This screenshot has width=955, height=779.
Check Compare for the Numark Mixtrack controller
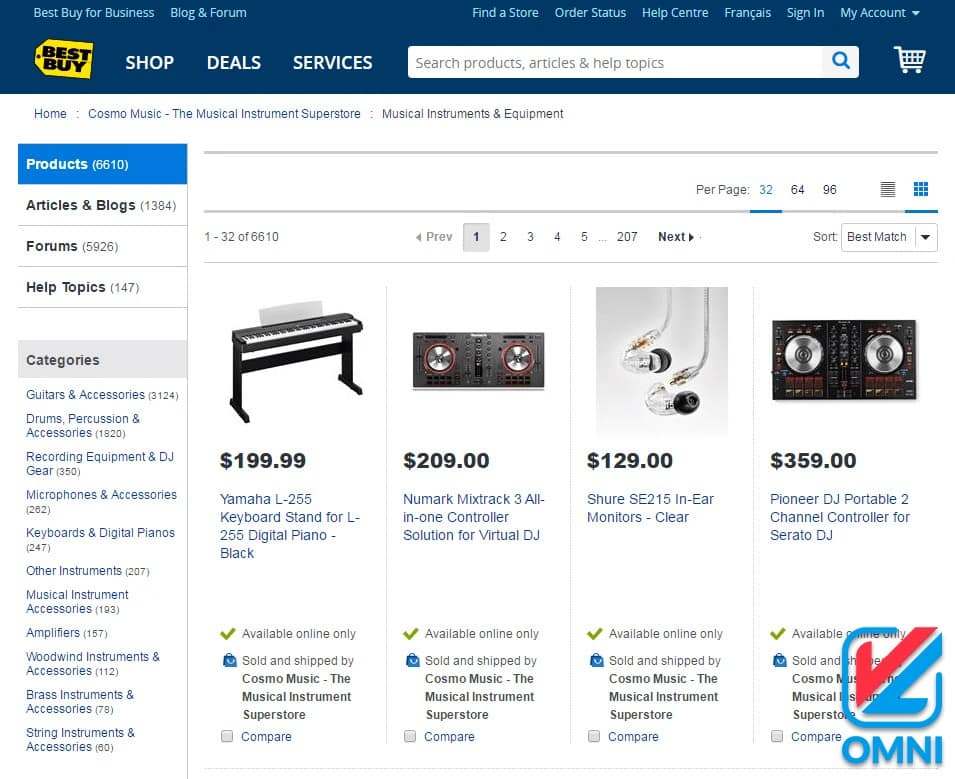(410, 736)
